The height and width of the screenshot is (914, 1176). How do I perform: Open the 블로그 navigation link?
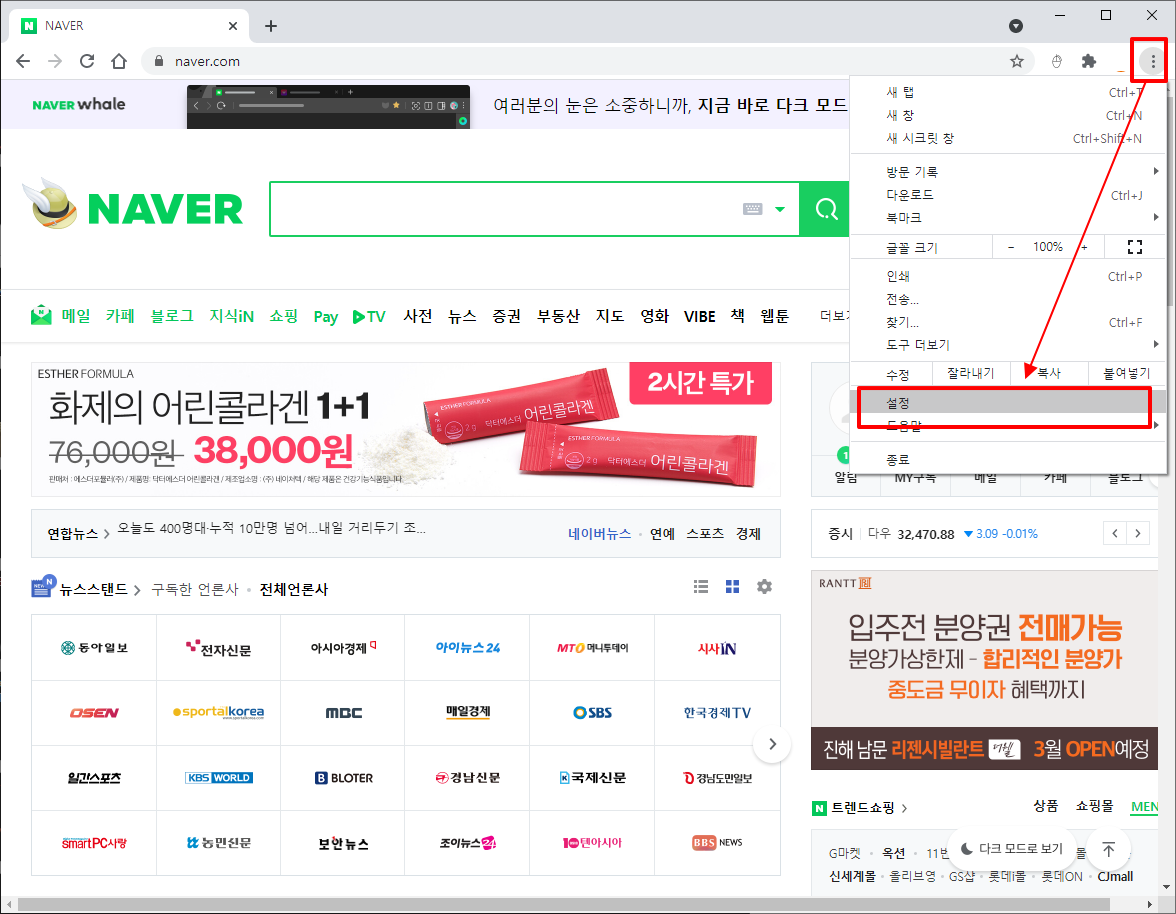point(172,316)
